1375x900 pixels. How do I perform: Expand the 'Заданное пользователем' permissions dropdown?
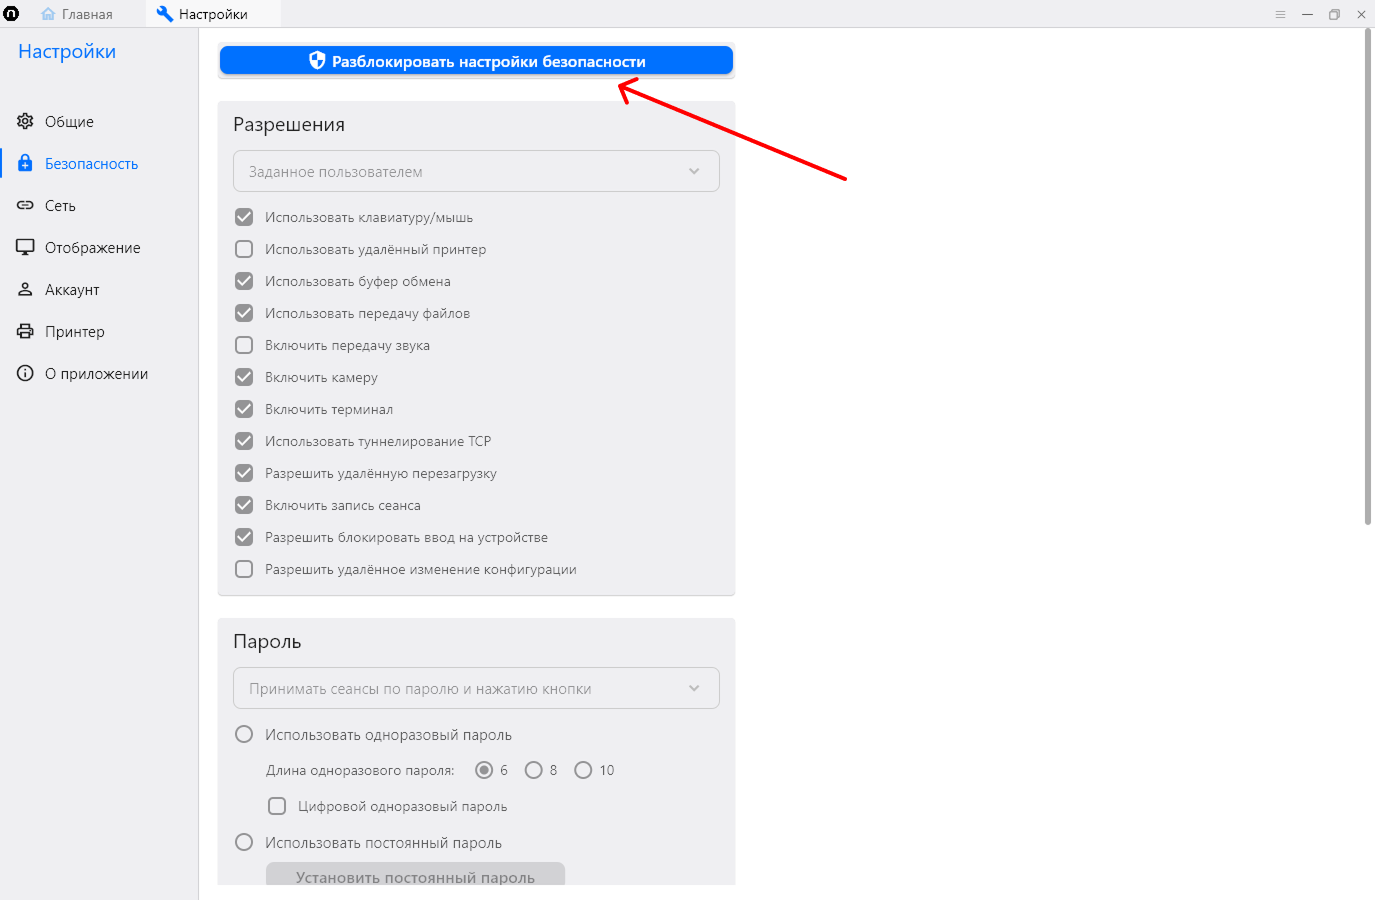(476, 171)
